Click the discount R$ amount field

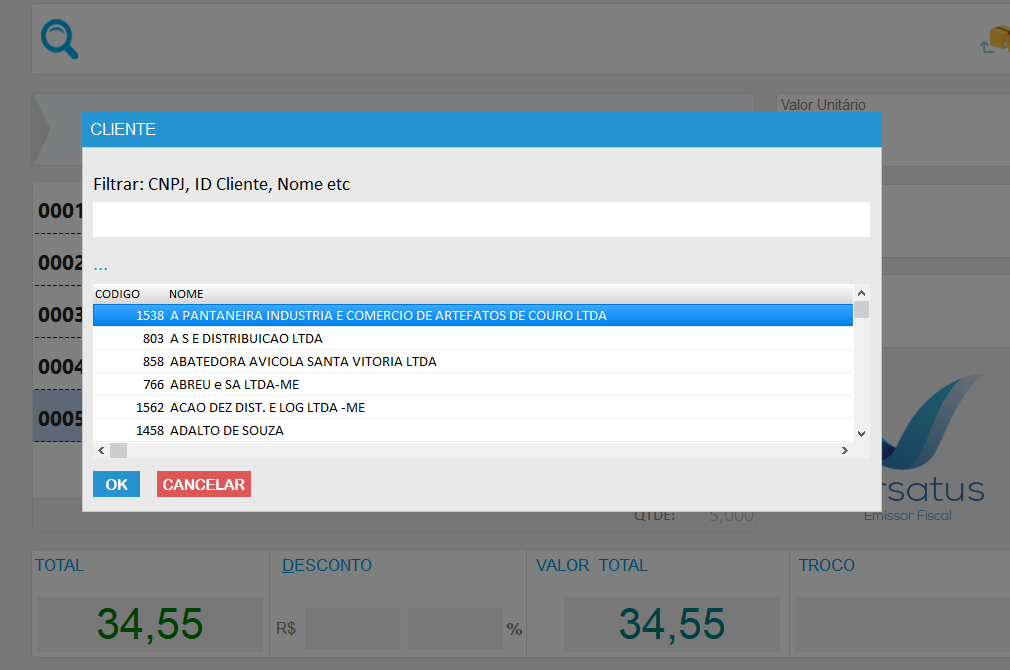352,628
